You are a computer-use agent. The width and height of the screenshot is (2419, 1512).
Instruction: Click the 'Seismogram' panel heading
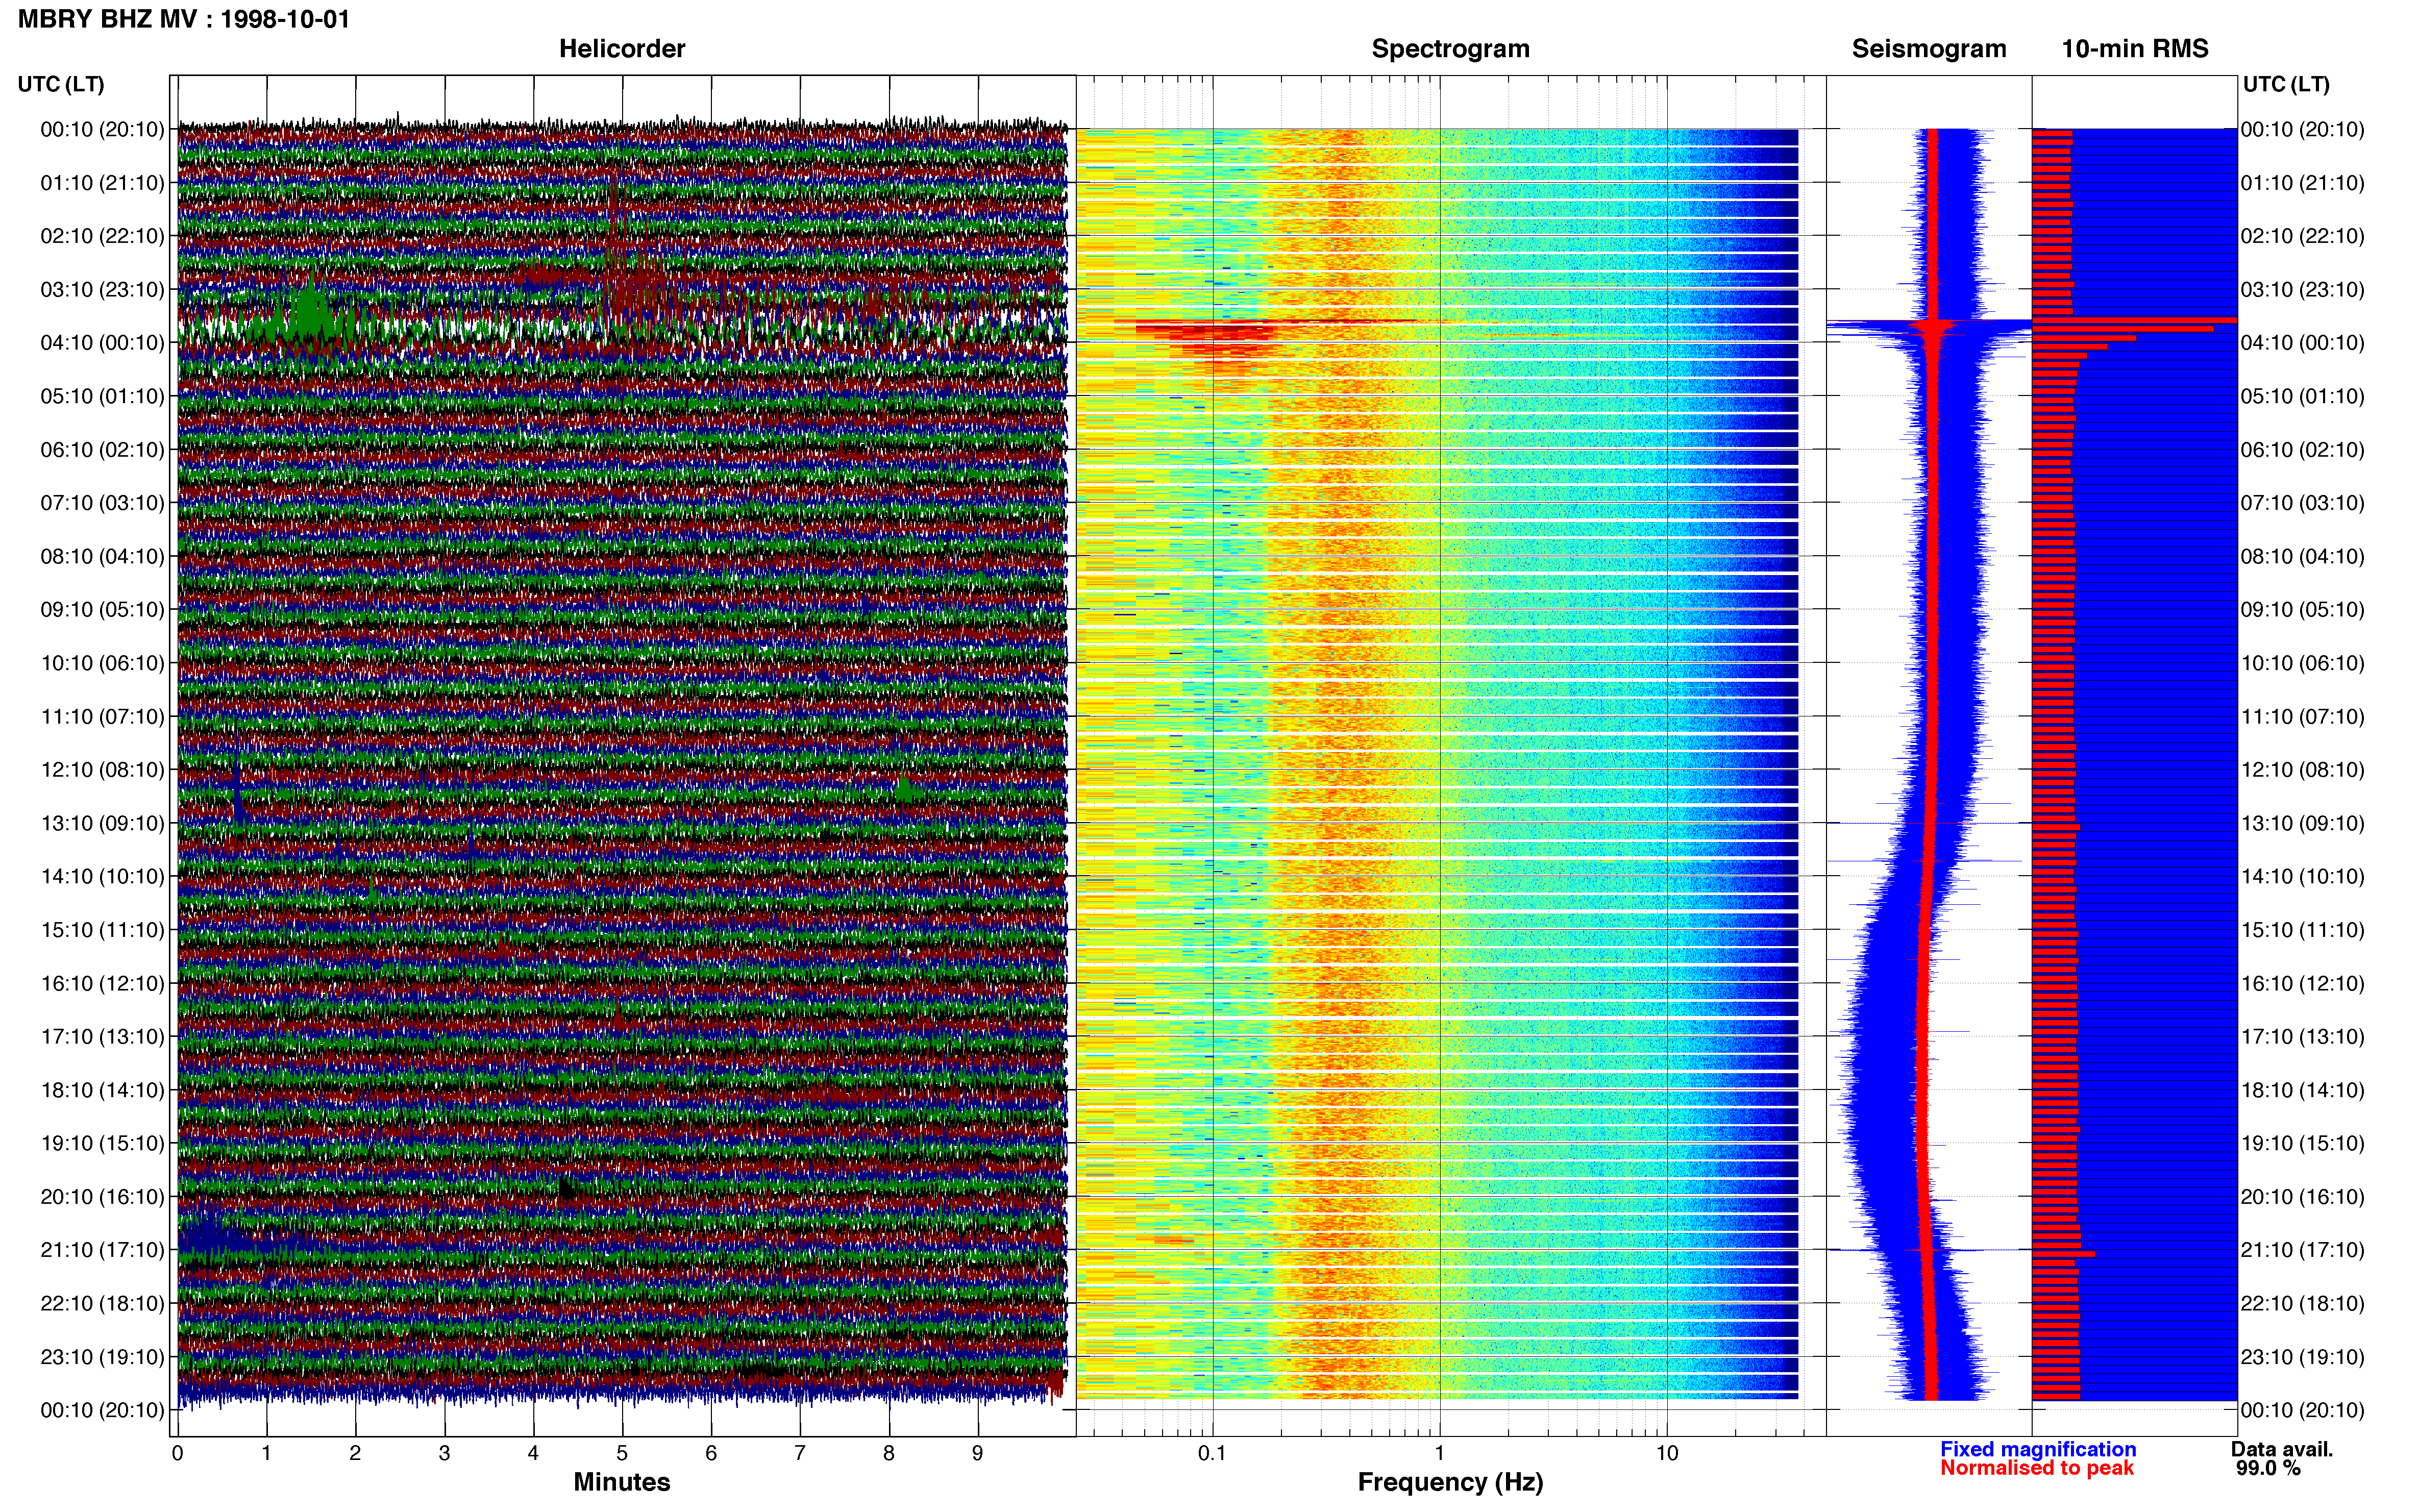click(x=1929, y=49)
